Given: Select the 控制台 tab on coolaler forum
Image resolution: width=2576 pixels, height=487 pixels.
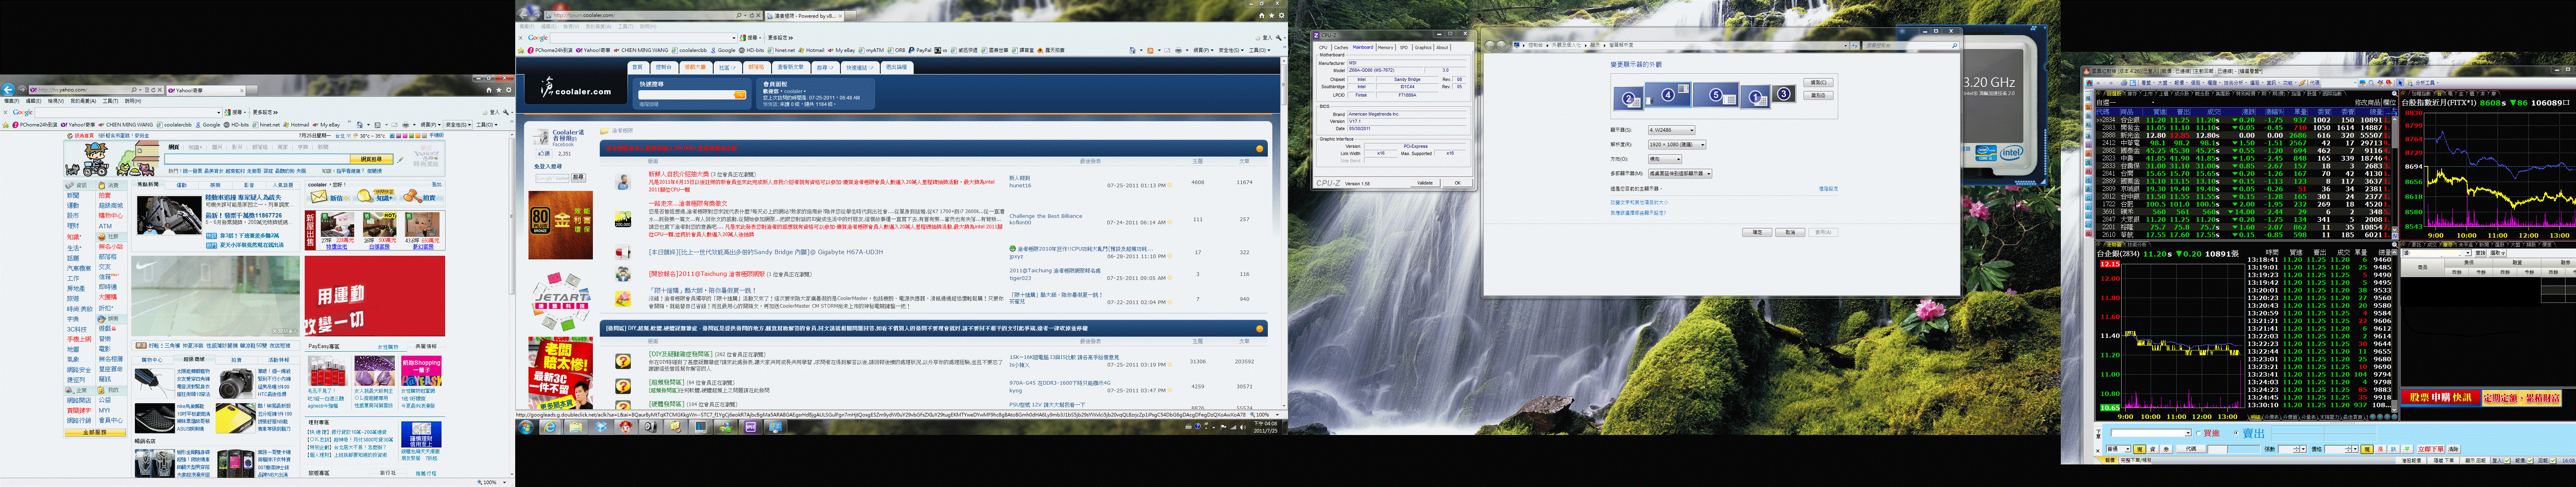Looking at the screenshot, I should 664,67.
